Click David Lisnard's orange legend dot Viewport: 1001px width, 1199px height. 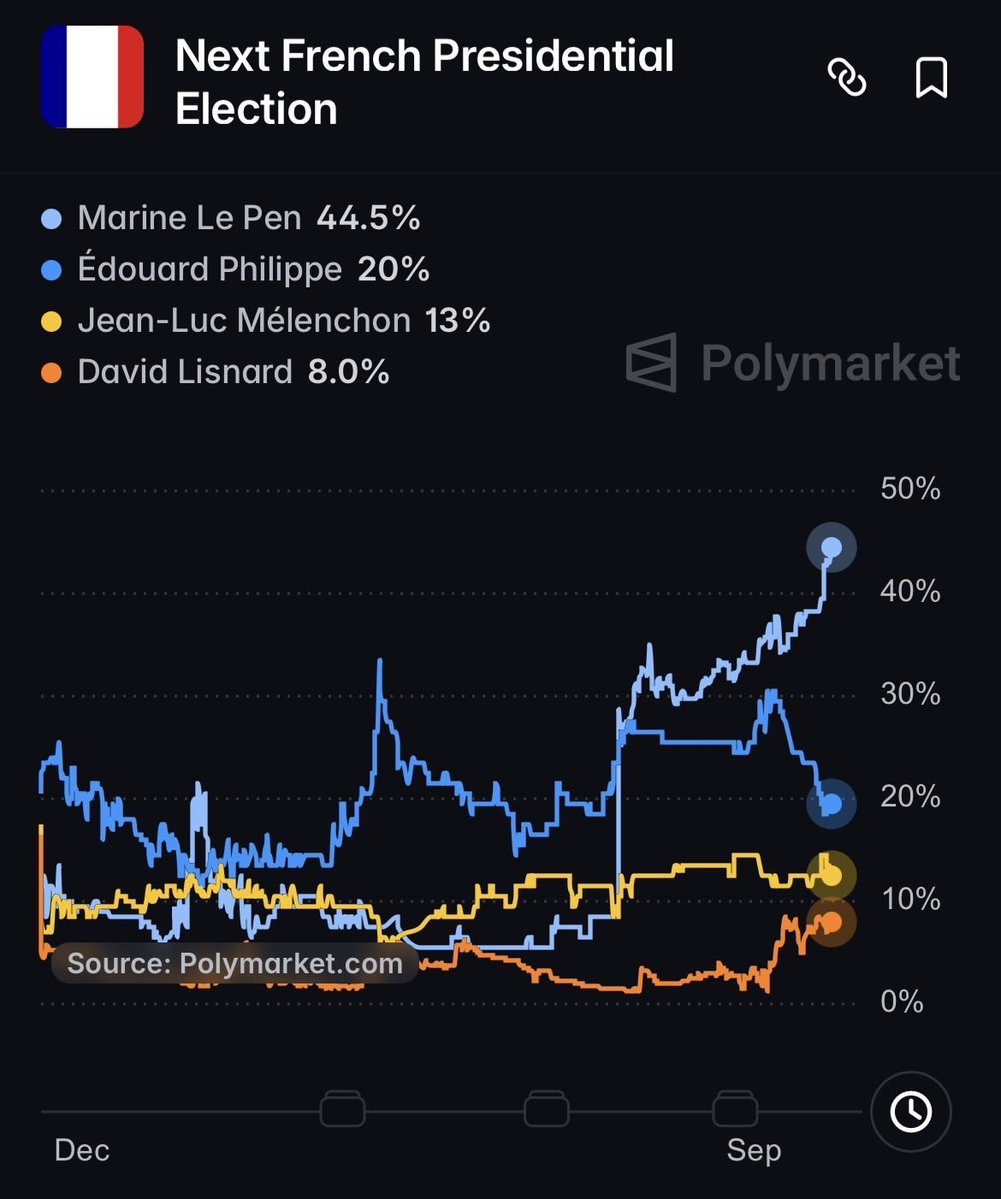tap(51, 372)
